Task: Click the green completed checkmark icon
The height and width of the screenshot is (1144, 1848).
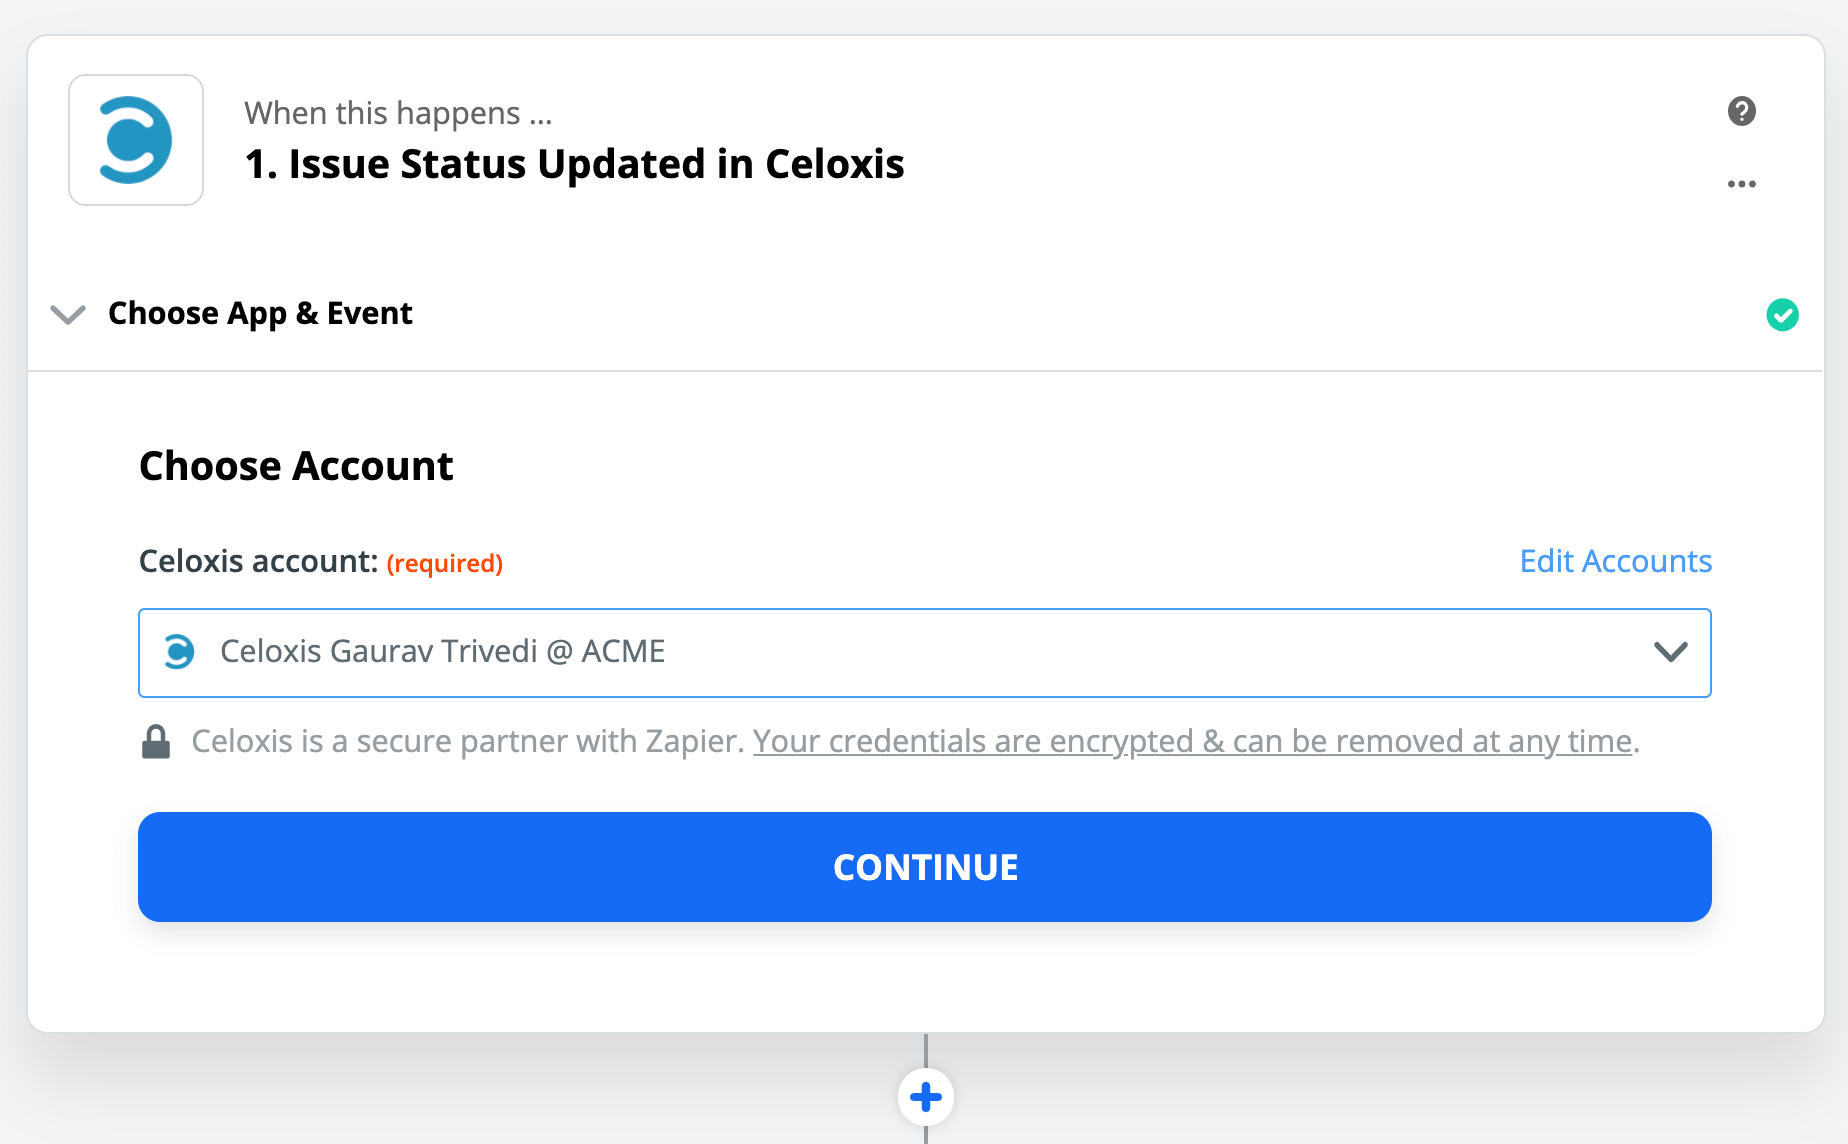Action: point(1782,315)
